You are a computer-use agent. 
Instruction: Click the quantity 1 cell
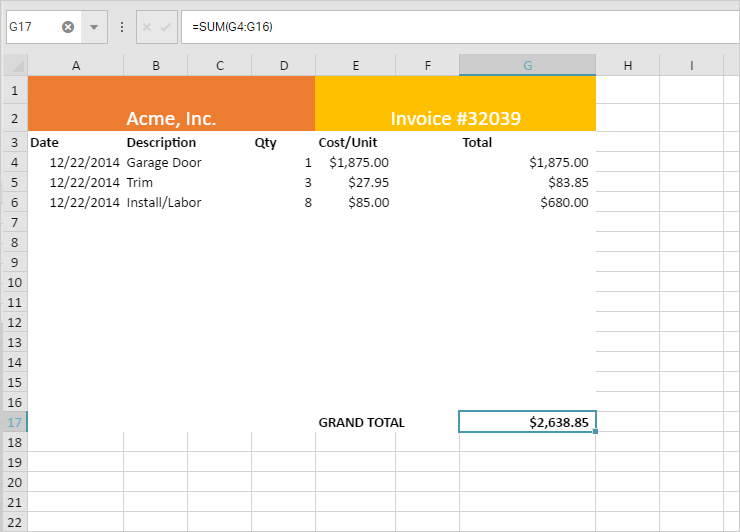click(284, 162)
